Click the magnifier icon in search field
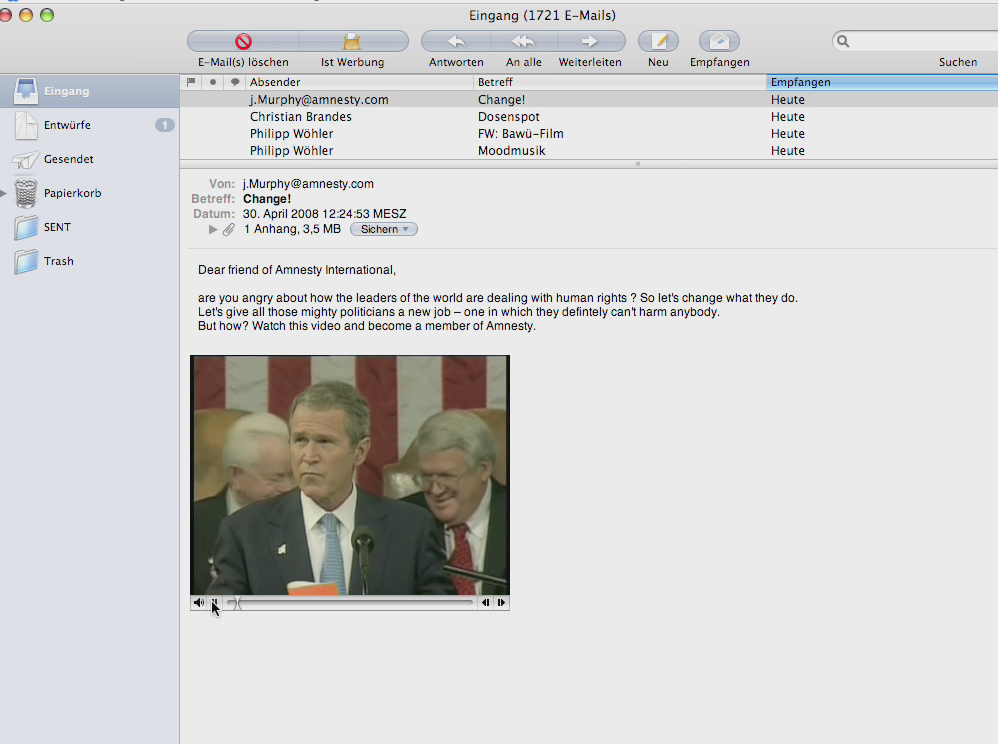This screenshot has width=998, height=744. [843, 41]
